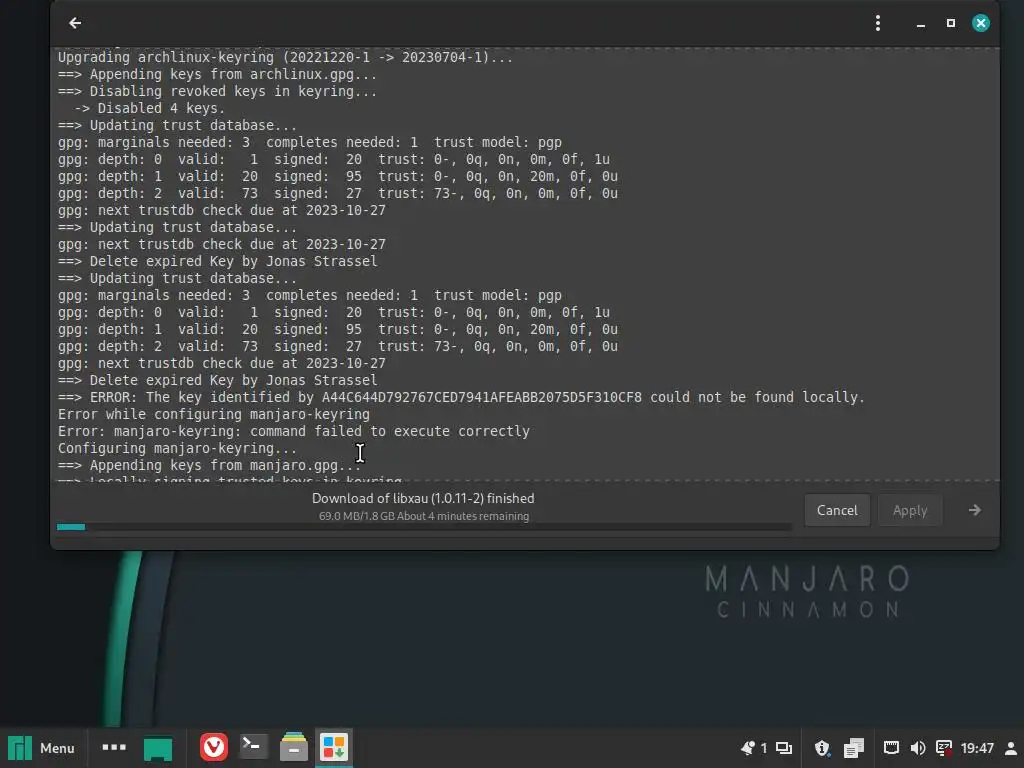1024x768 pixels.
Task: Click 'Disabling revoked keys in keyring...' line
Action: pyautogui.click(x=217, y=91)
